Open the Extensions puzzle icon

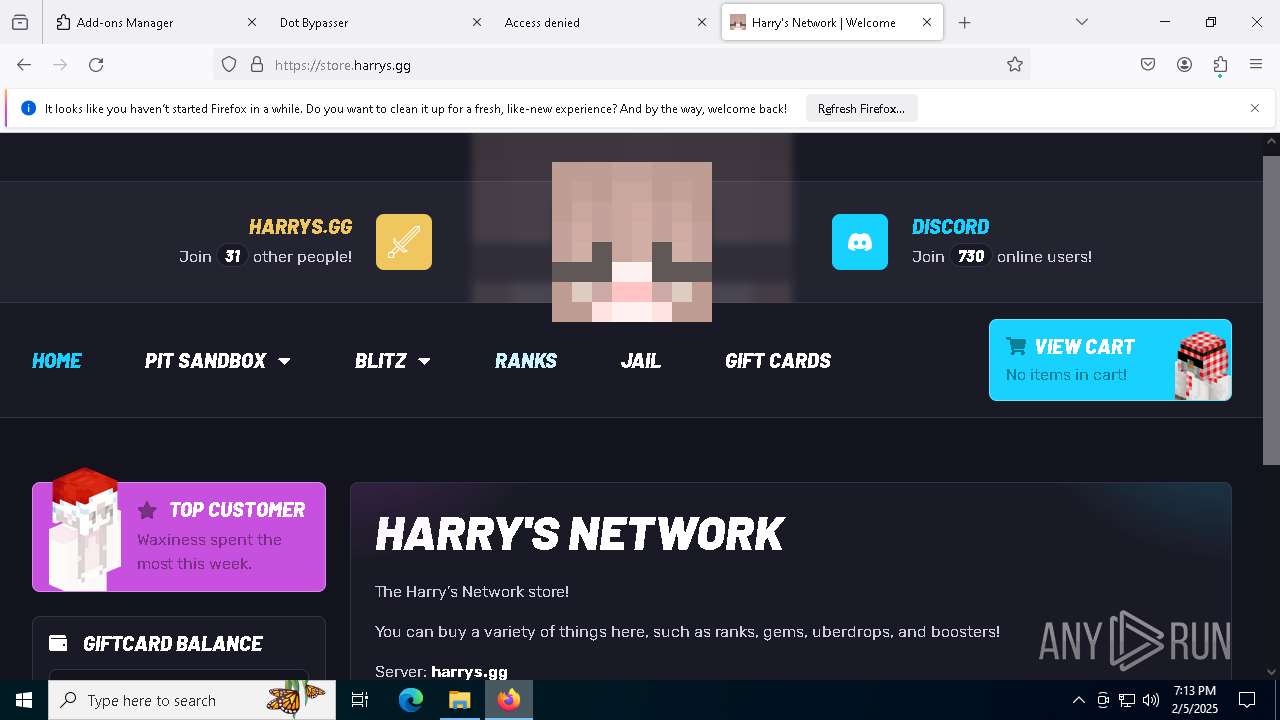click(x=1220, y=65)
